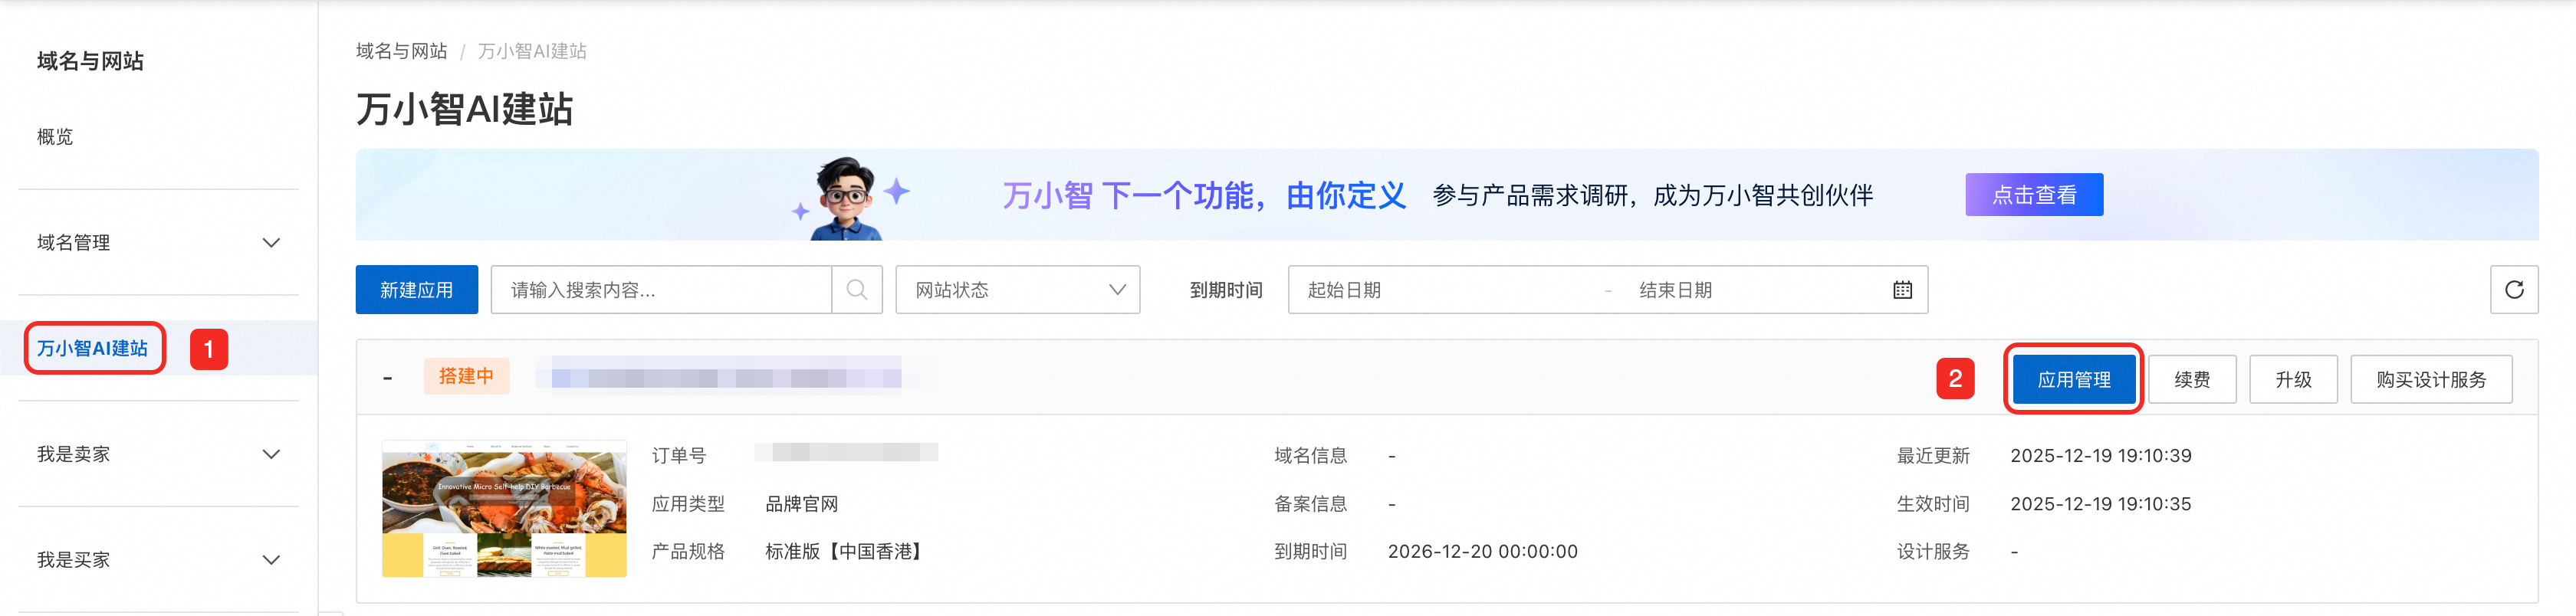Select 万小智AI建站 in the sidebar
The width and height of the screenshot is (2576, 616).
[x=93, y=348]
